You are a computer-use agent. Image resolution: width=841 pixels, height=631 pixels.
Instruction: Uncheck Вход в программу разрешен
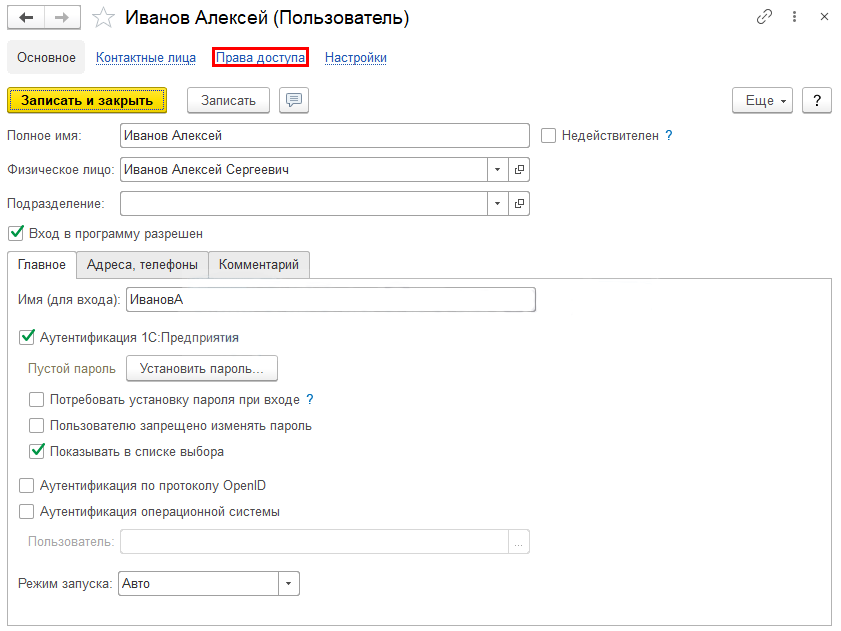(16, 233)
